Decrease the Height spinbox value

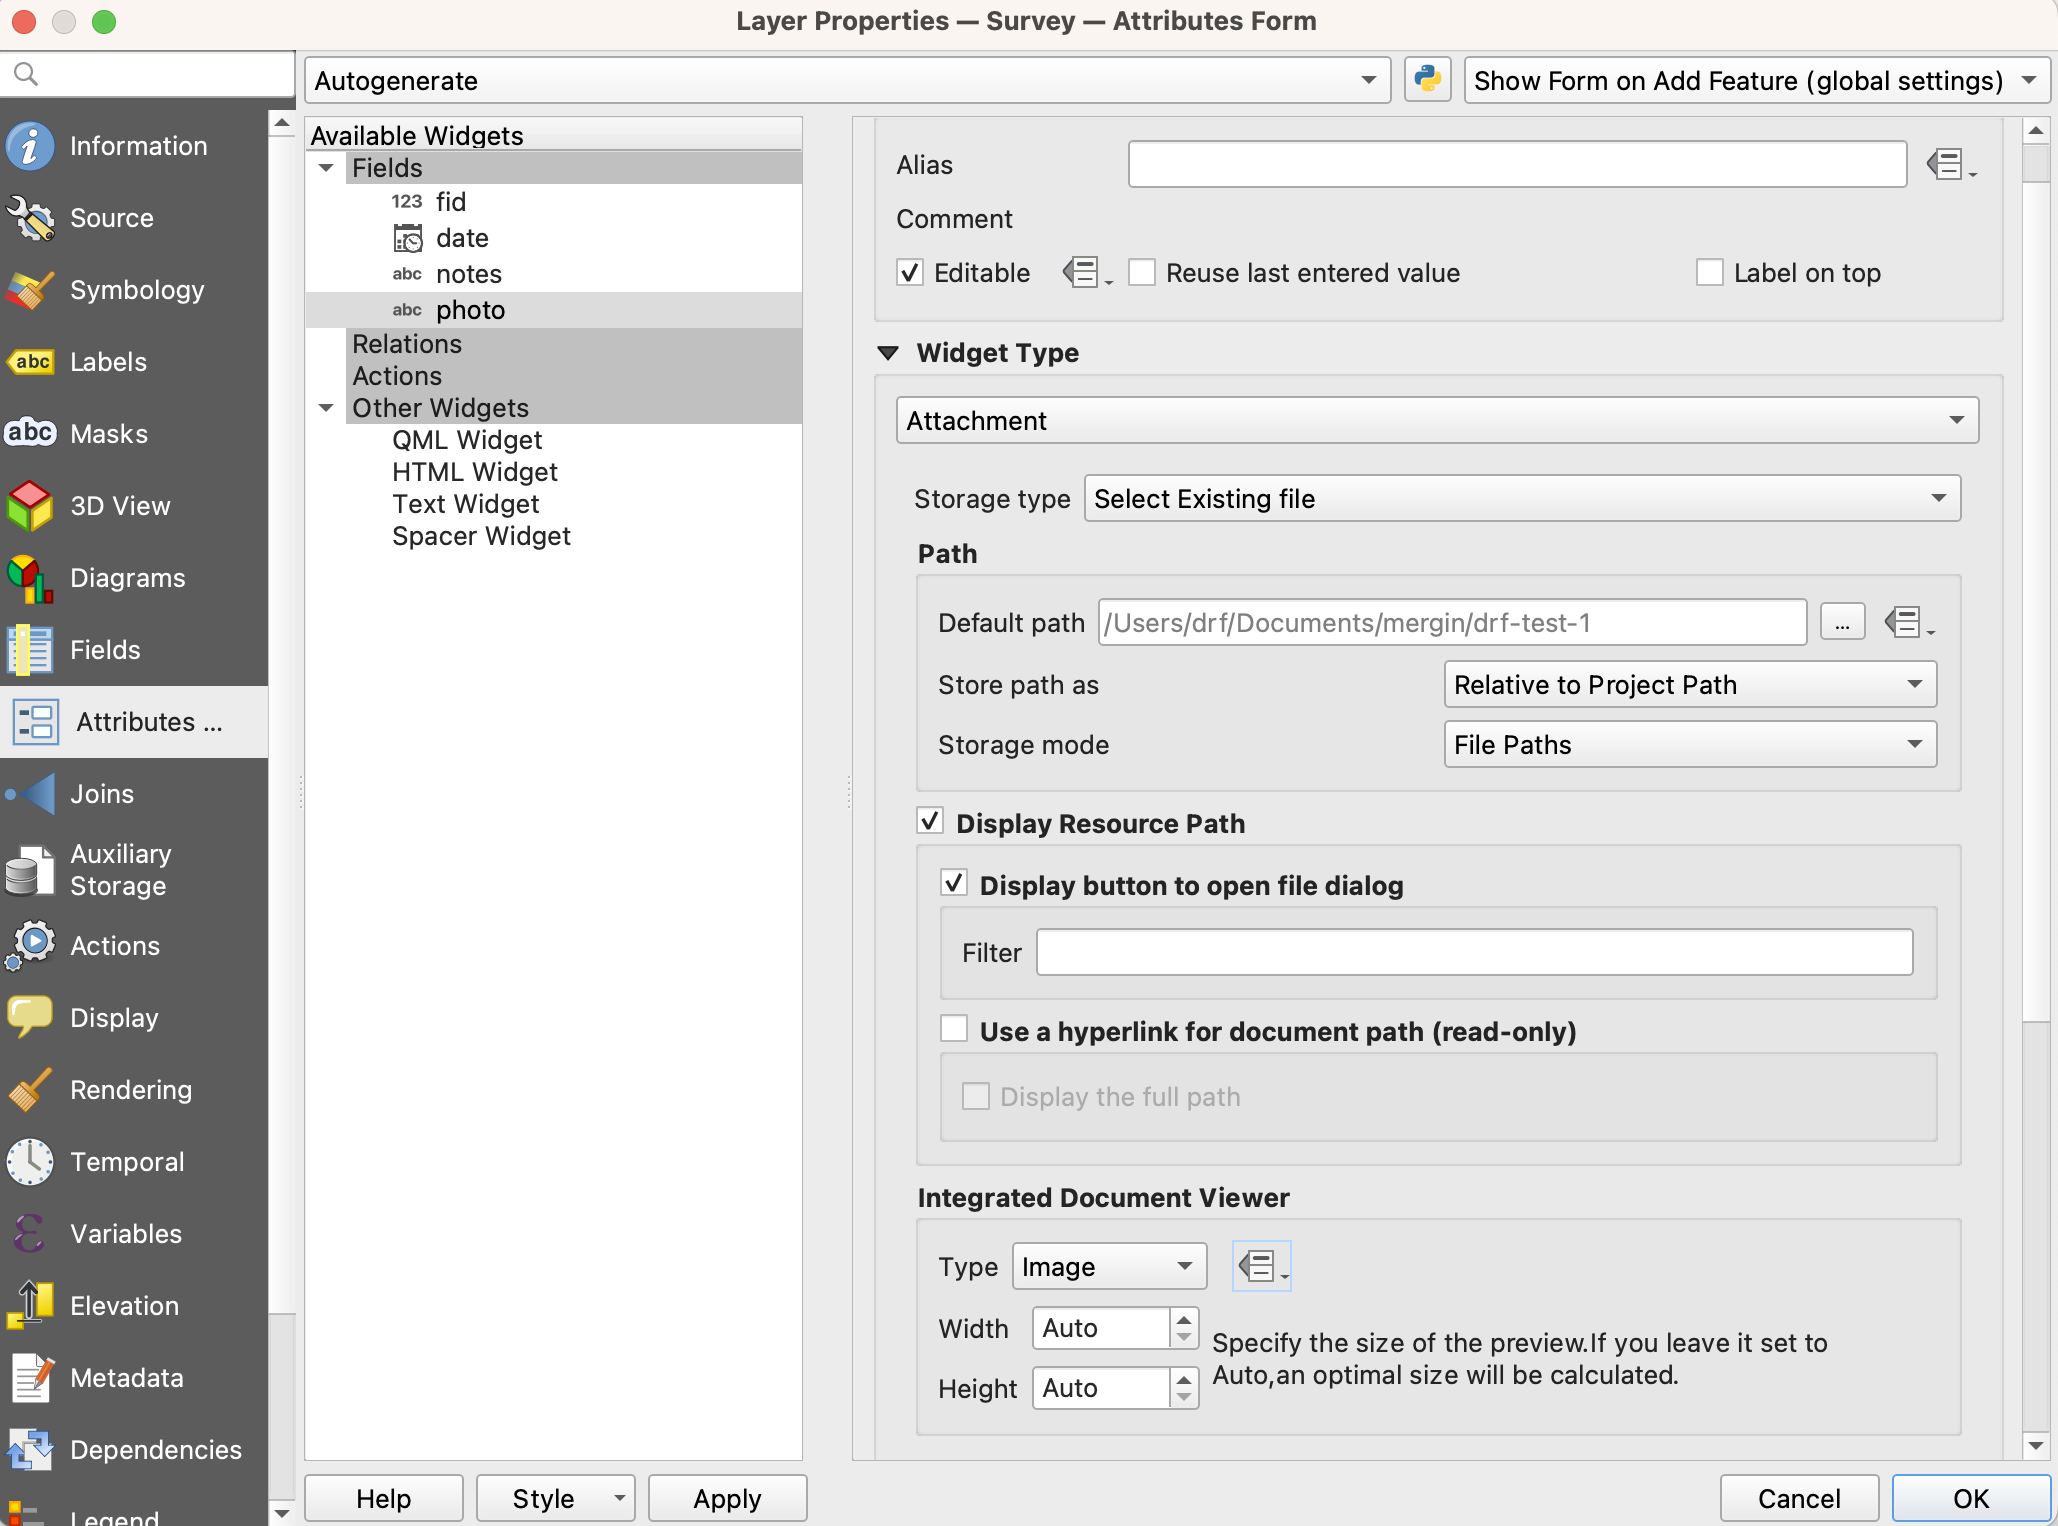pos(1184,1398)
